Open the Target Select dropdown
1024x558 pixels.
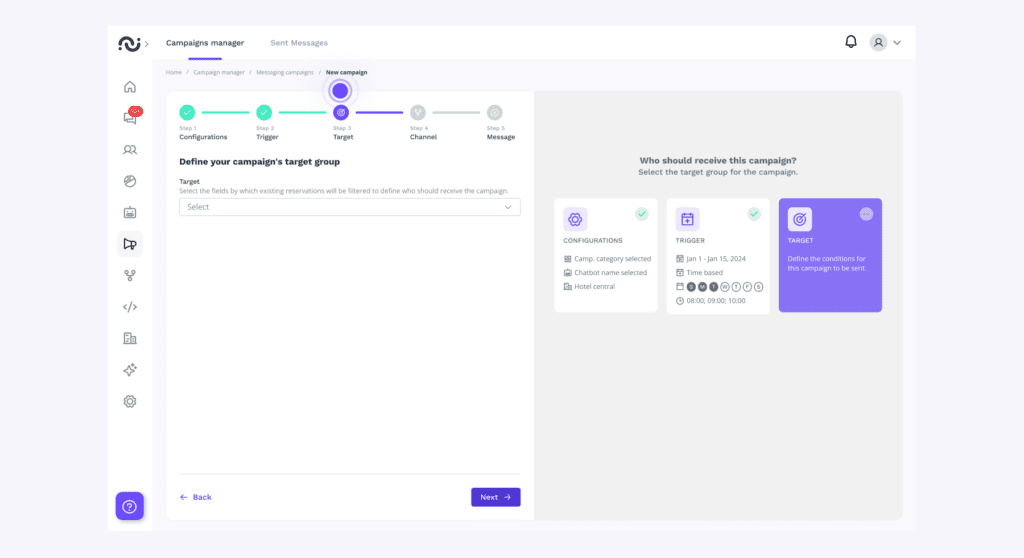[349, 207]
